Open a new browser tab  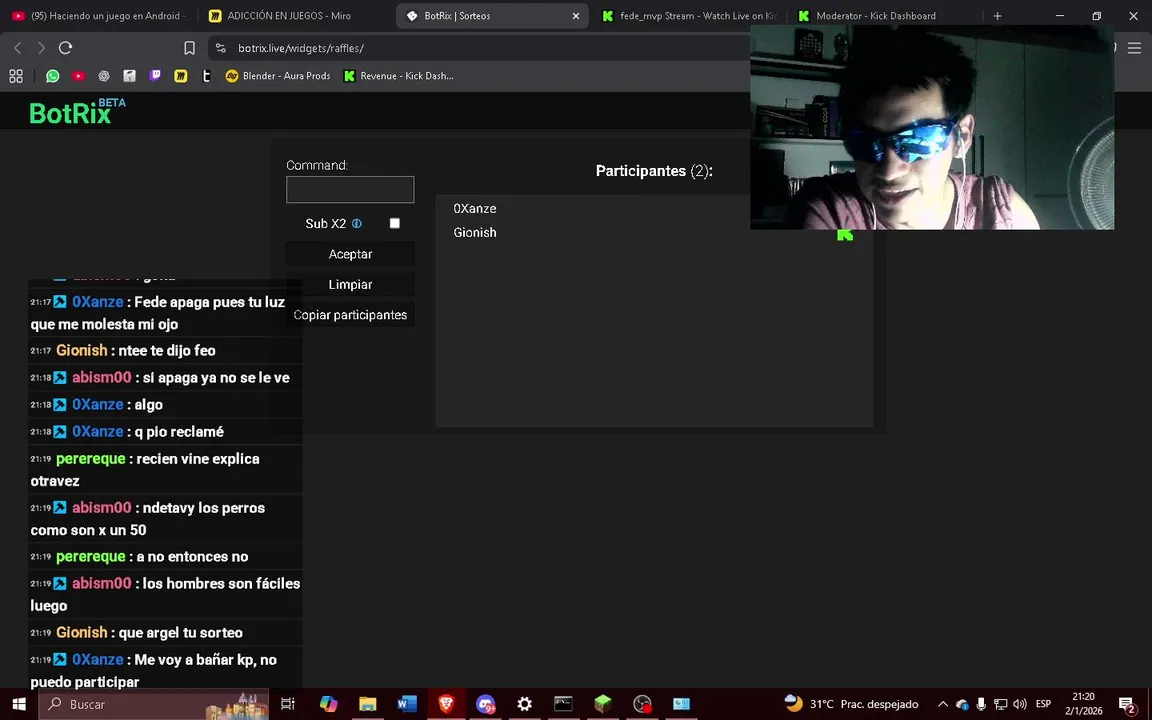coord(997,15)
